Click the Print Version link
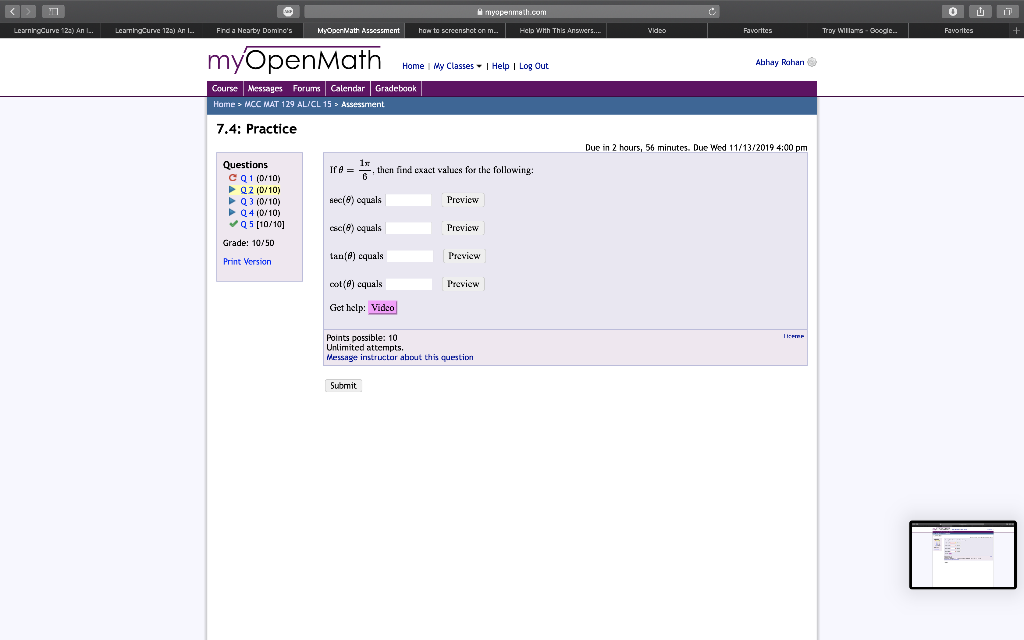This screenshot has height=640, width=1024. pos(247,261)
